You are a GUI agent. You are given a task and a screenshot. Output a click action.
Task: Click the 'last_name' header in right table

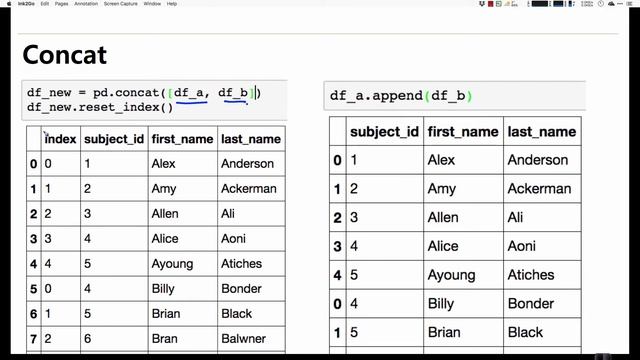pyautogui.click(x=542, y=132)
